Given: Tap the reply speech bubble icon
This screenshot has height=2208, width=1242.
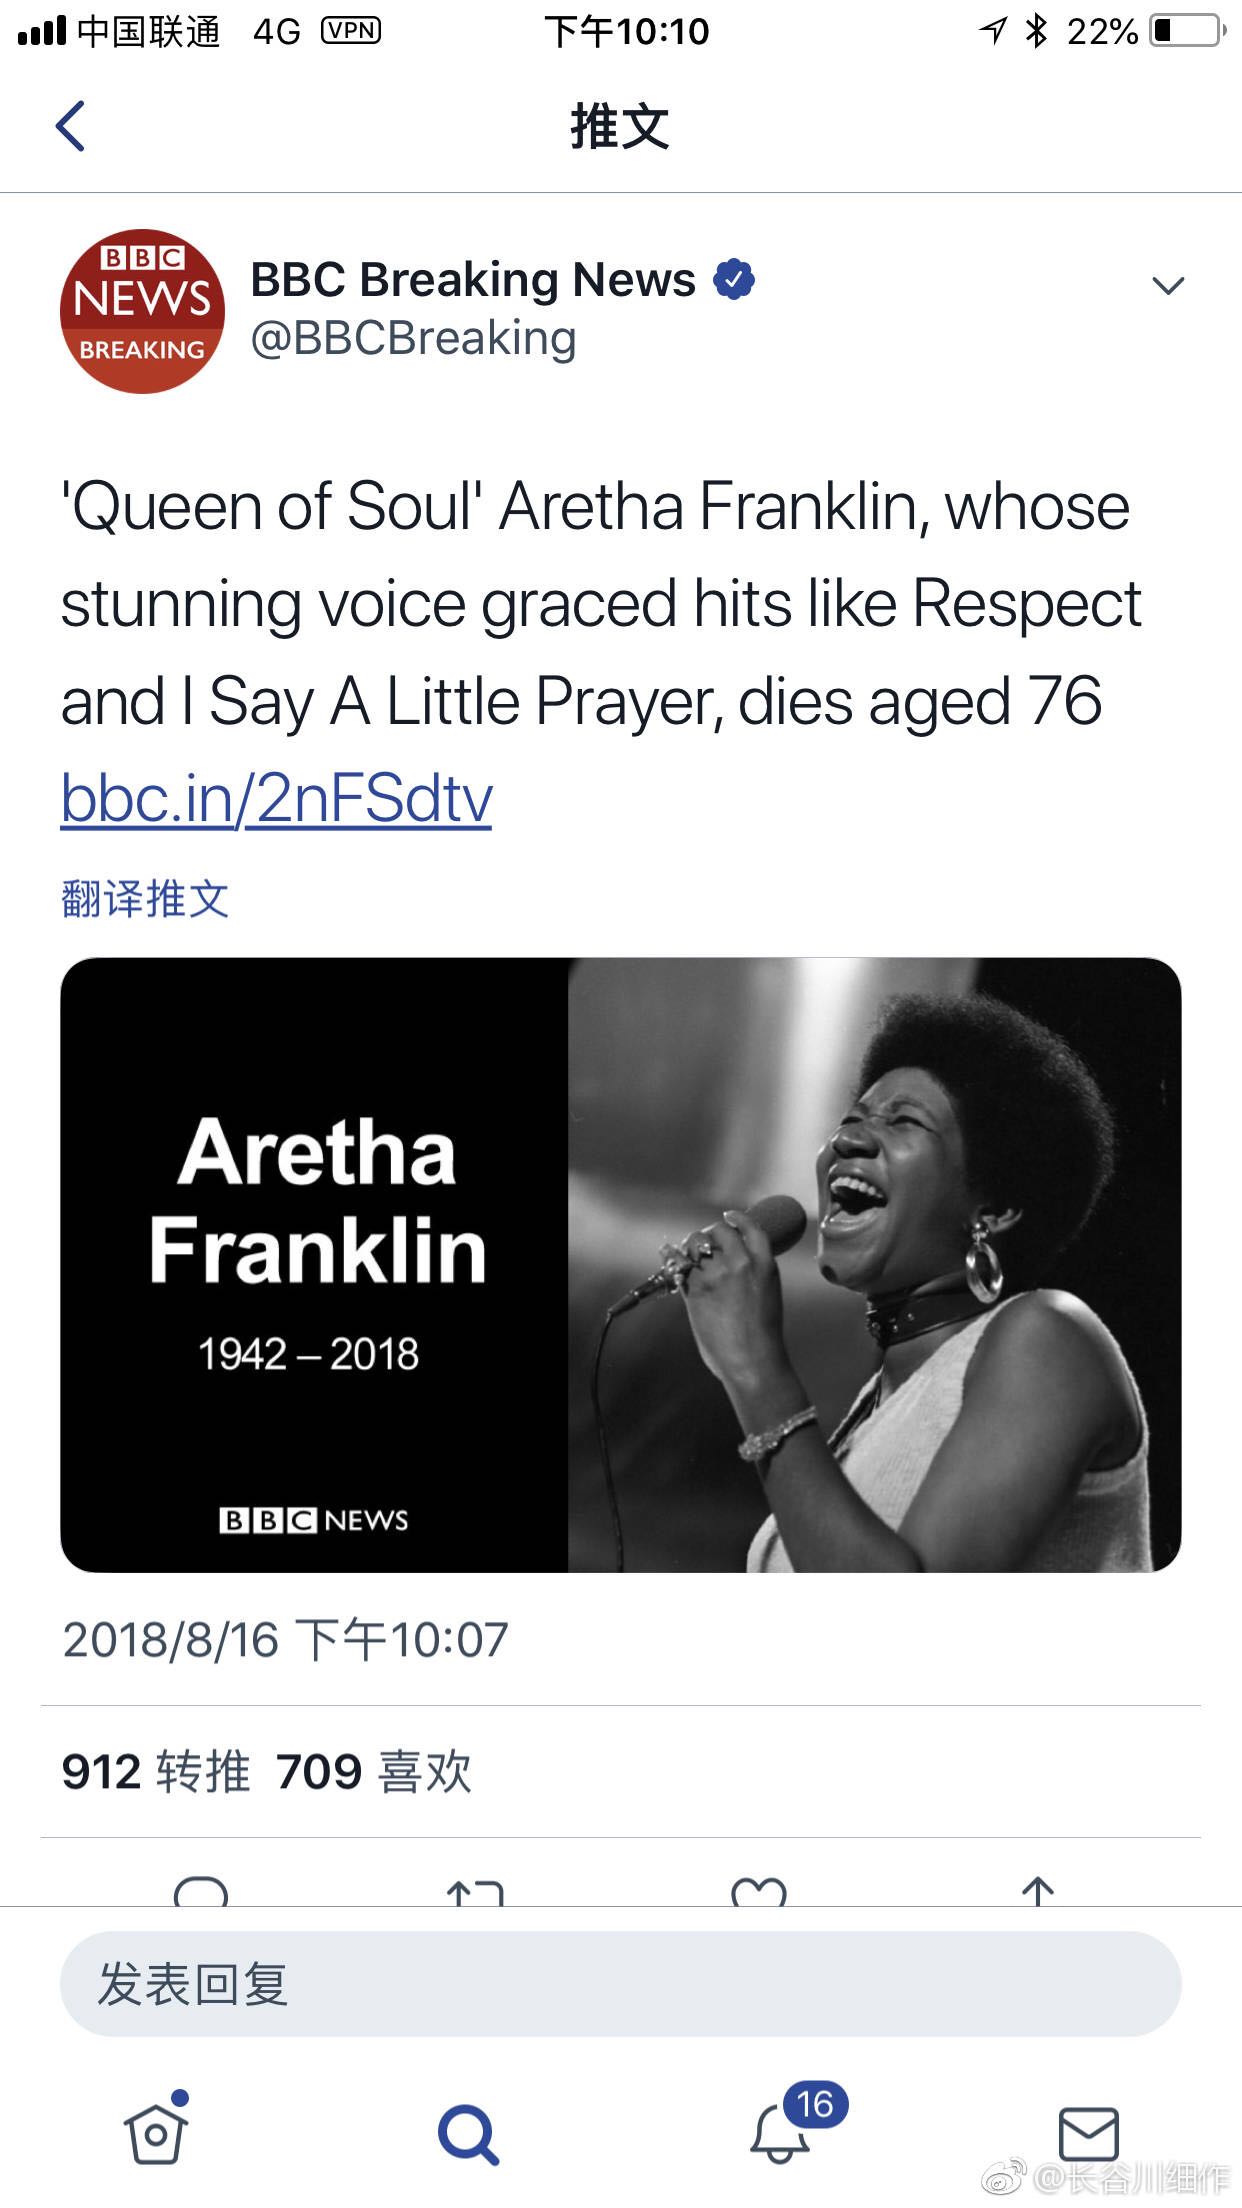Looking at the screenshot, I should (x=201, y=1893).
